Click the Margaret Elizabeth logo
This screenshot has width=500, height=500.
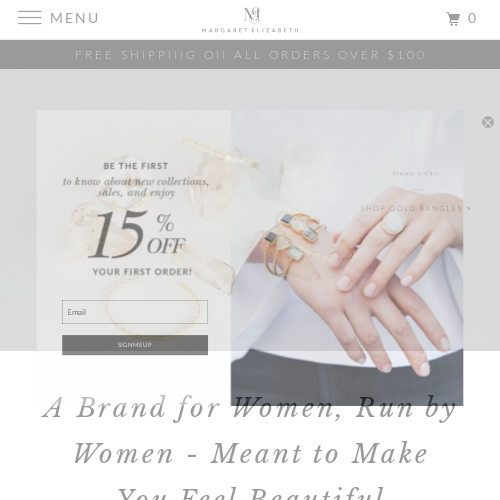[250, 20]
